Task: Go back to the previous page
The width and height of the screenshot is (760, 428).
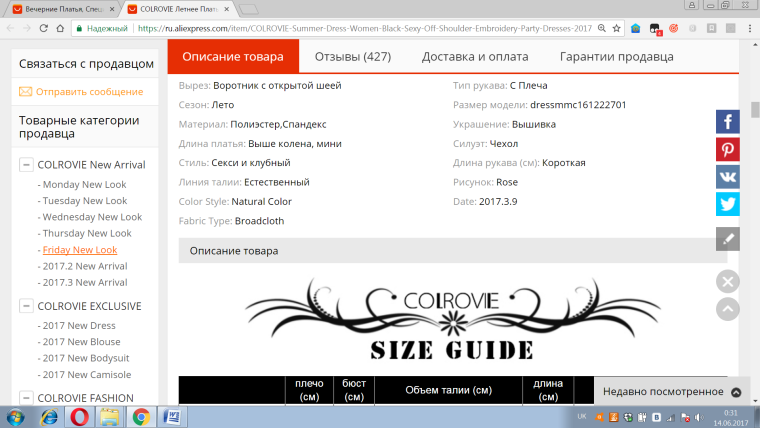Action: (11, 29)
